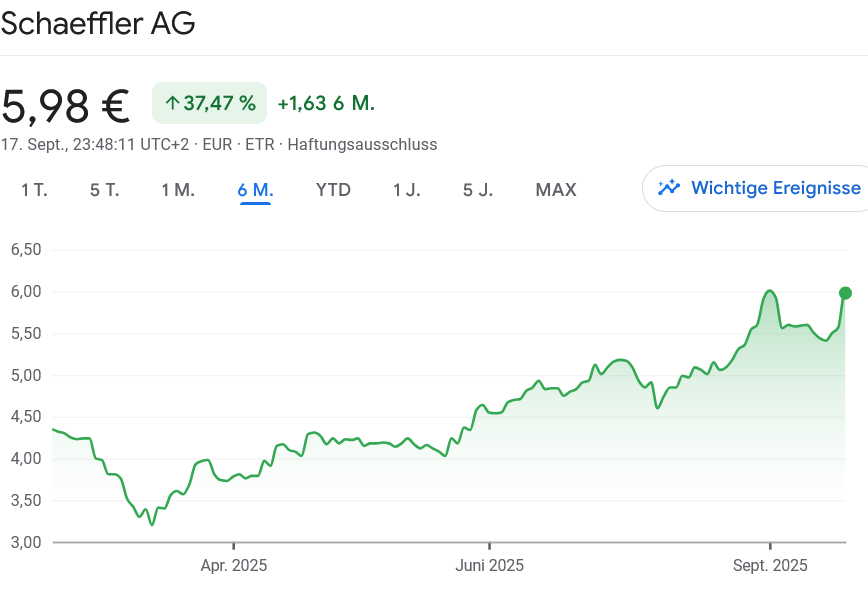Click the Schaeffler AG title
This screenshot has width=868, height=589.
click(98, 25)
